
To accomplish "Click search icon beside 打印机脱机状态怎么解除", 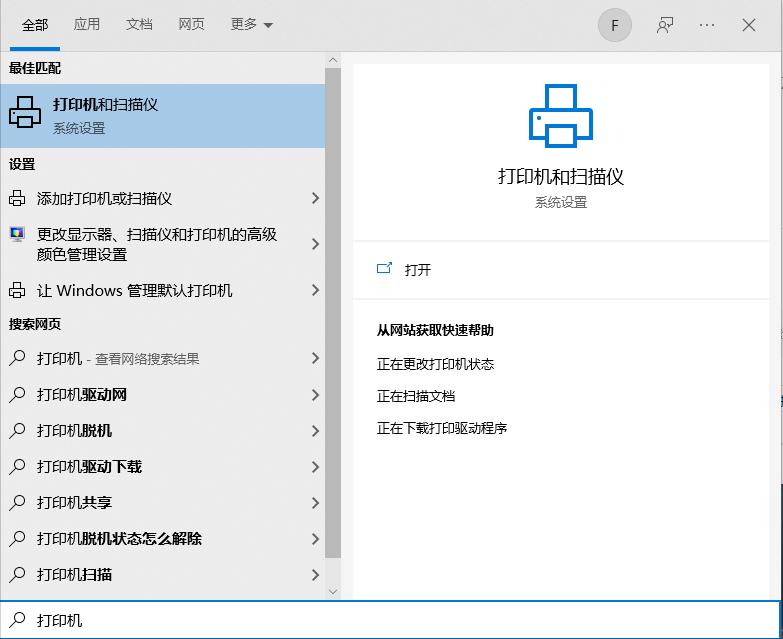I will (x=17, y=538).
